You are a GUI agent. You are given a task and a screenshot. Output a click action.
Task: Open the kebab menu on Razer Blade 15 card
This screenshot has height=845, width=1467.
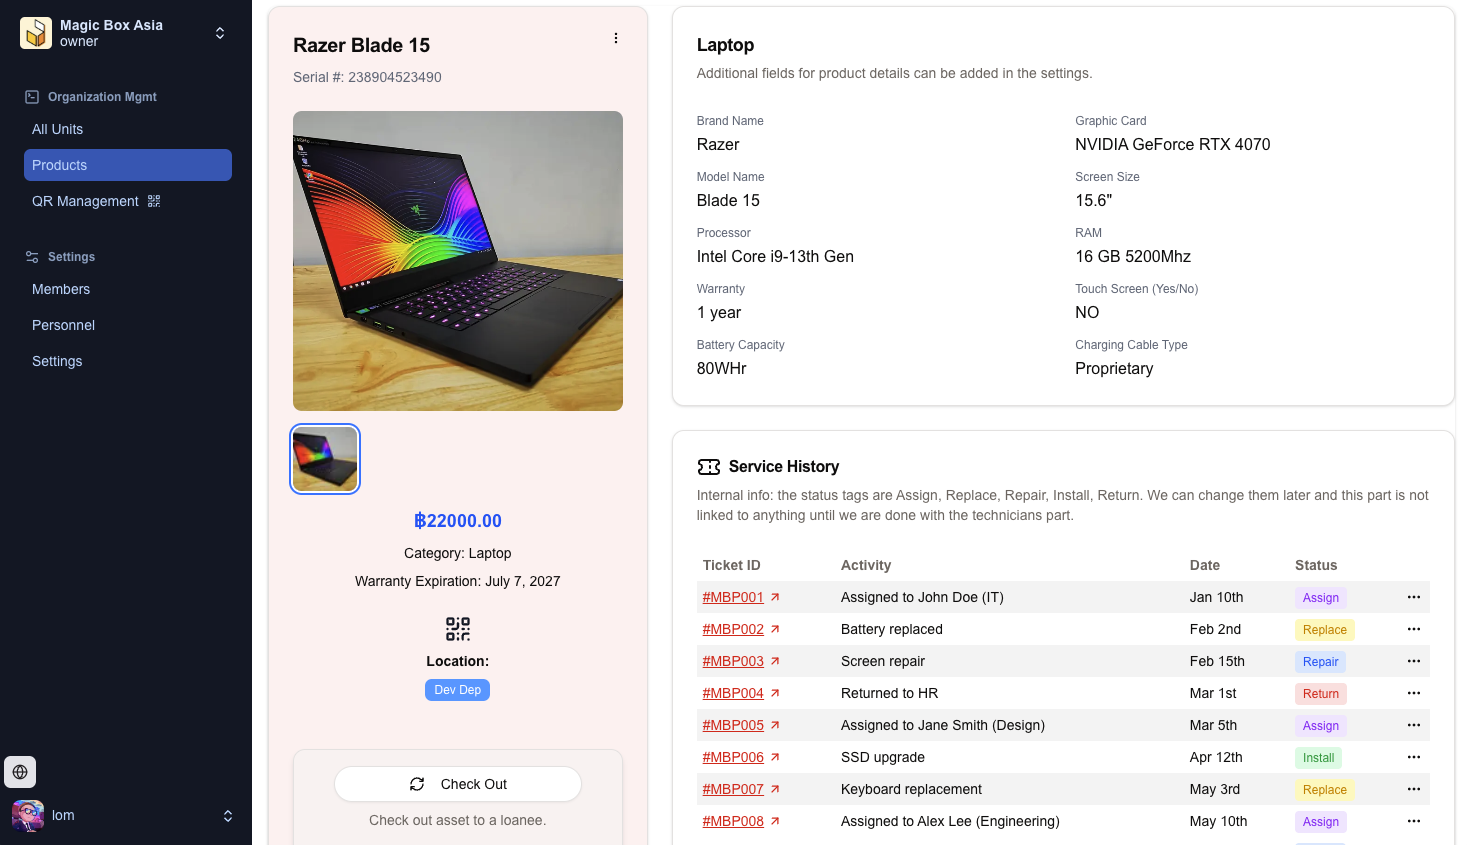tap(616, 37)
